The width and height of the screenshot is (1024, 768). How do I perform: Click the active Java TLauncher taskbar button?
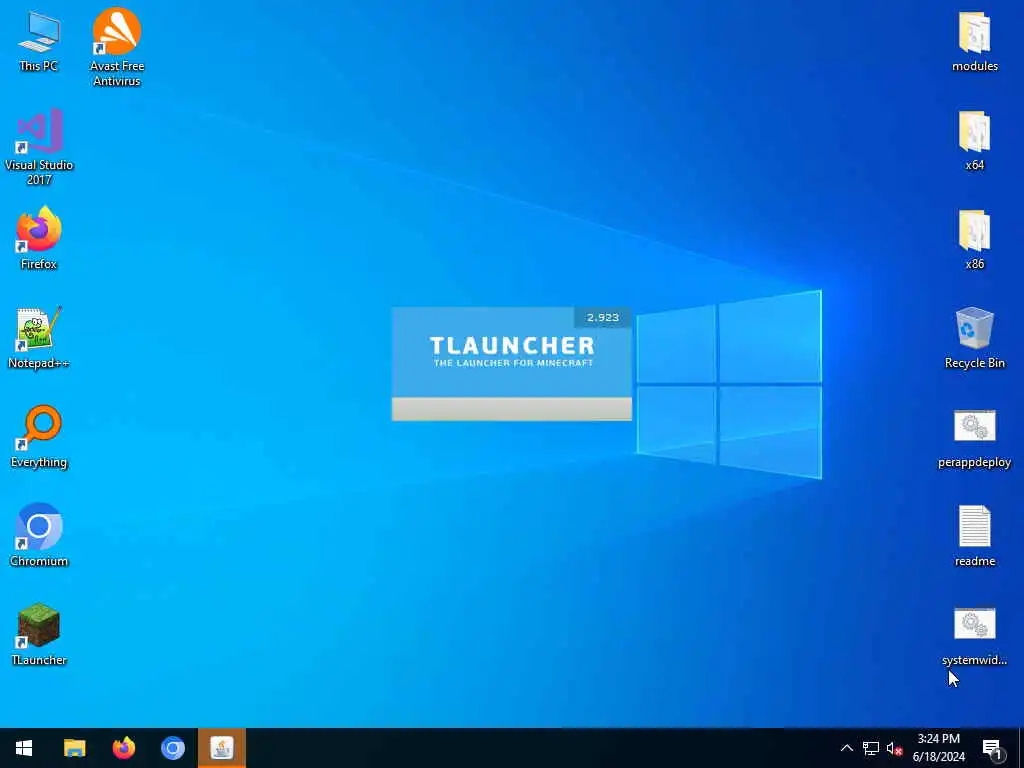(x=222, y=748)
